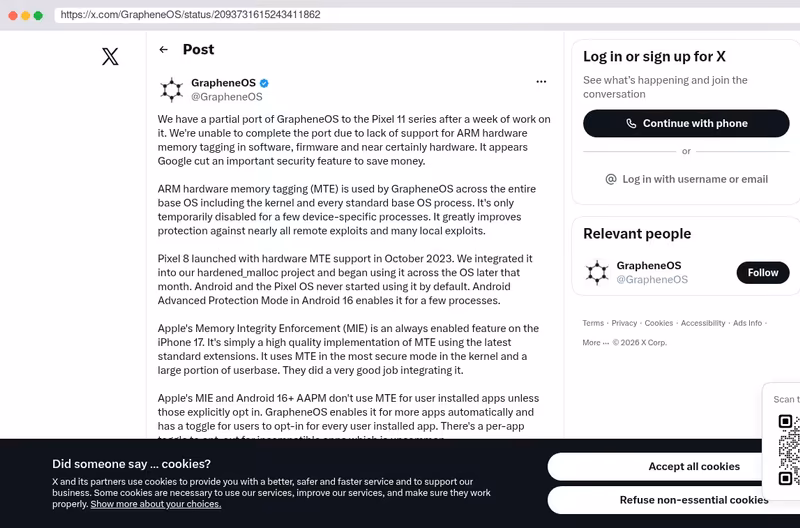Screen dimensions: 800x528
Task: Click the @ icon beside username login
Action: point(611,179)
